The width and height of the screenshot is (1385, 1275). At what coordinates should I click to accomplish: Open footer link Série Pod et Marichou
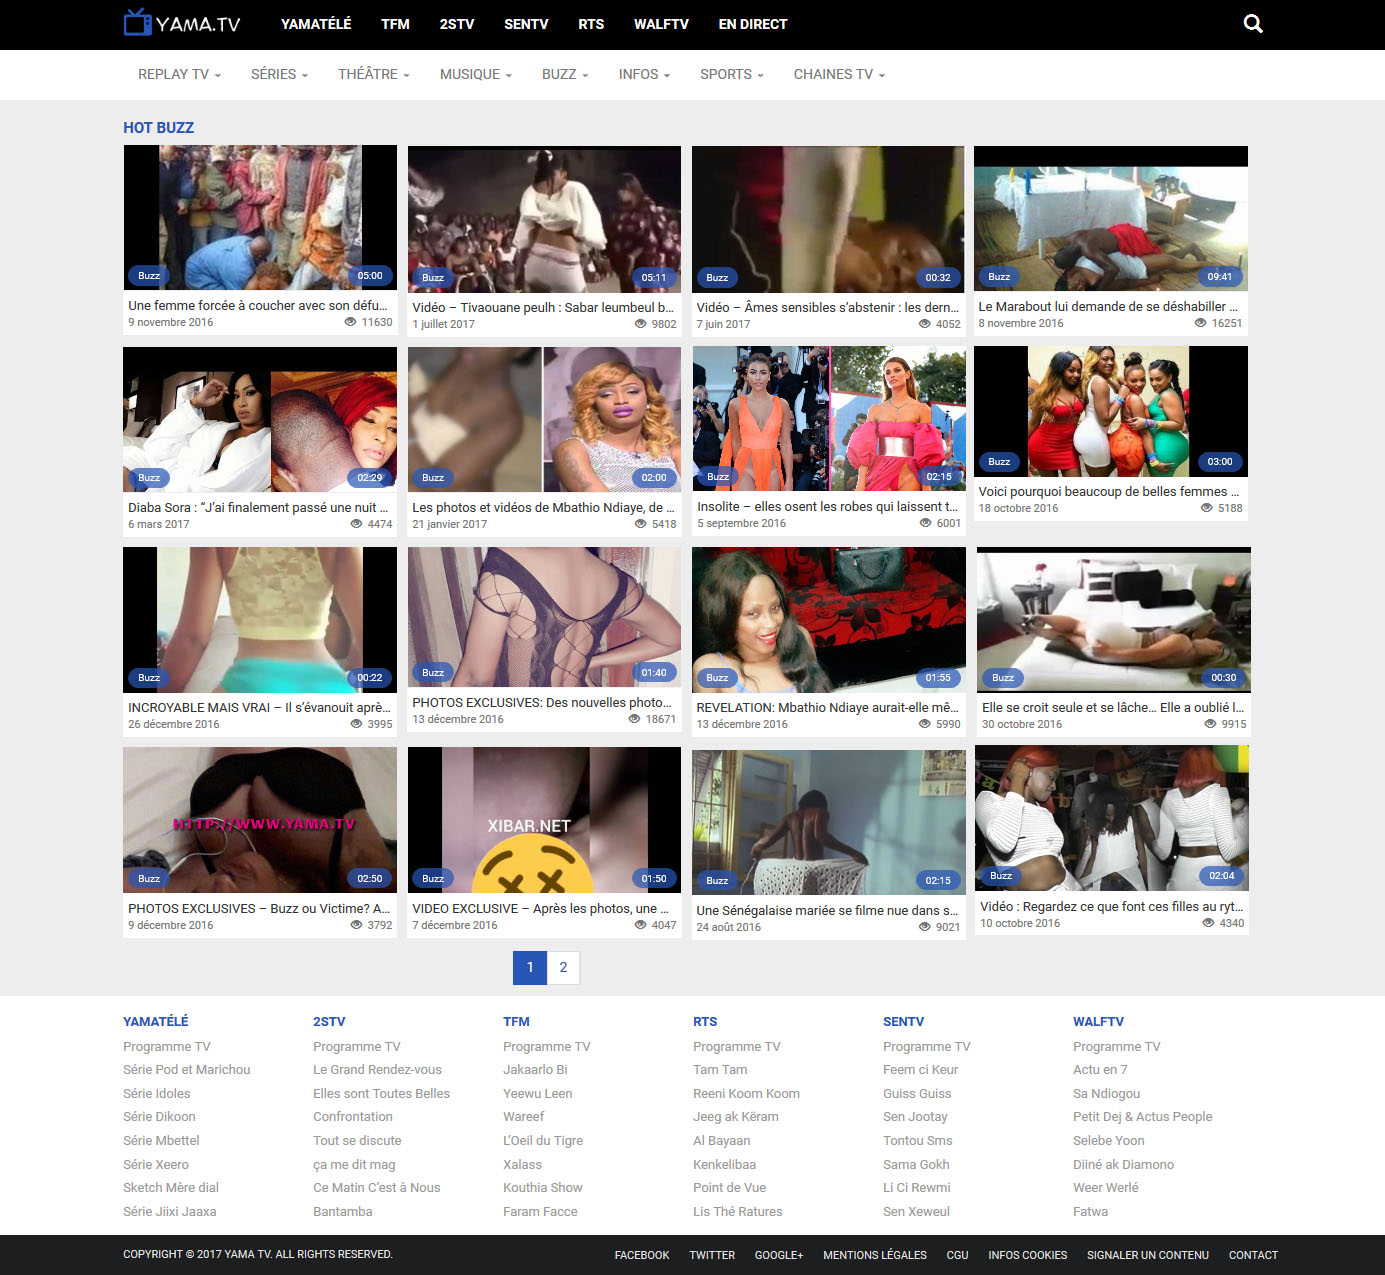[x=187, y=1070]
